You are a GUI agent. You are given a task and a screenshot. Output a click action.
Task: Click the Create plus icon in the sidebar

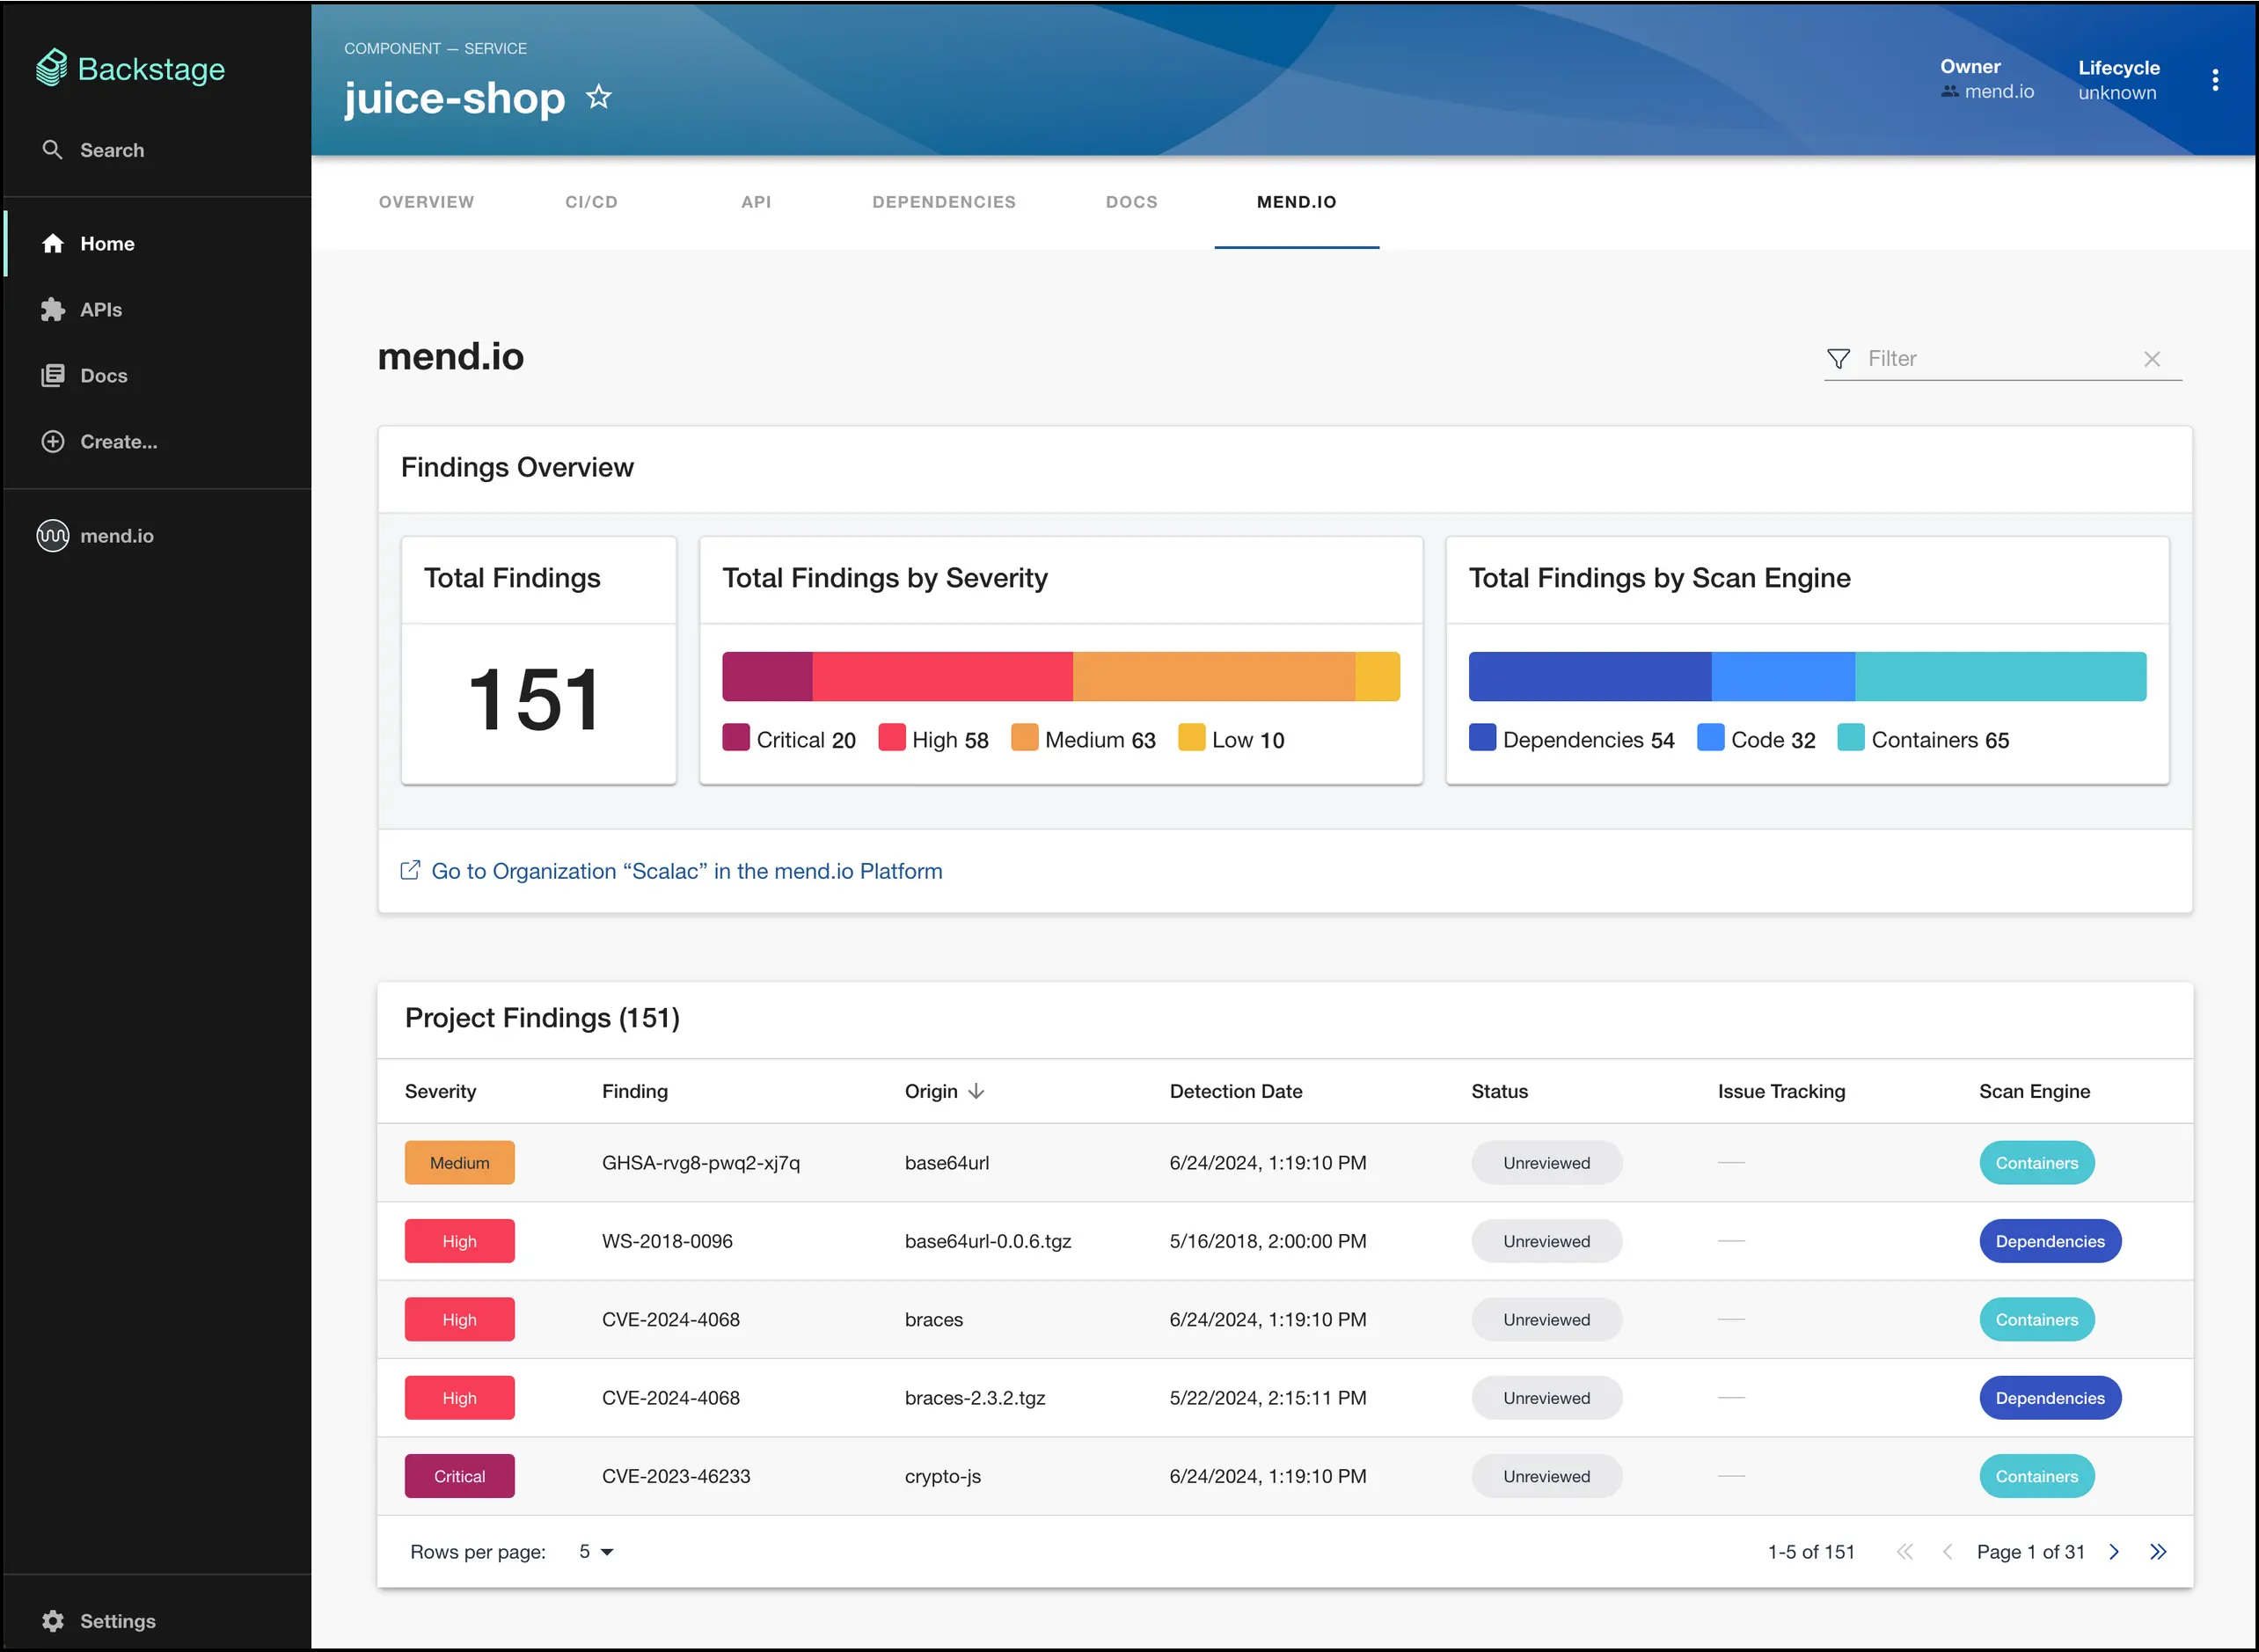53,442
